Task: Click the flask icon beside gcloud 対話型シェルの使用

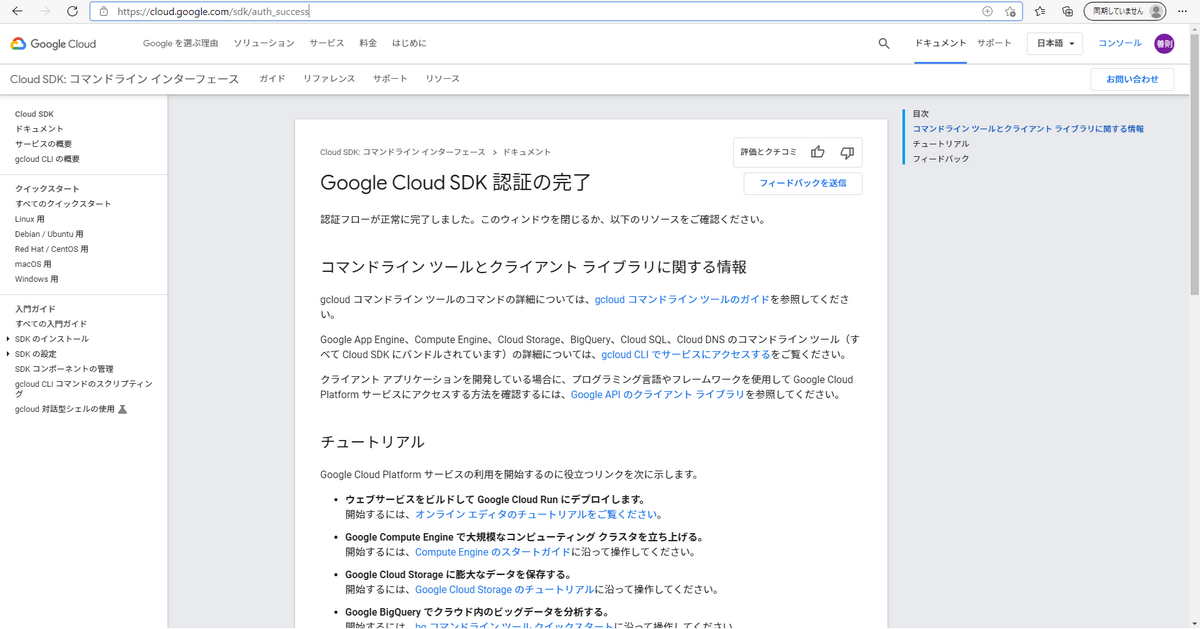Action: [123, 409]
